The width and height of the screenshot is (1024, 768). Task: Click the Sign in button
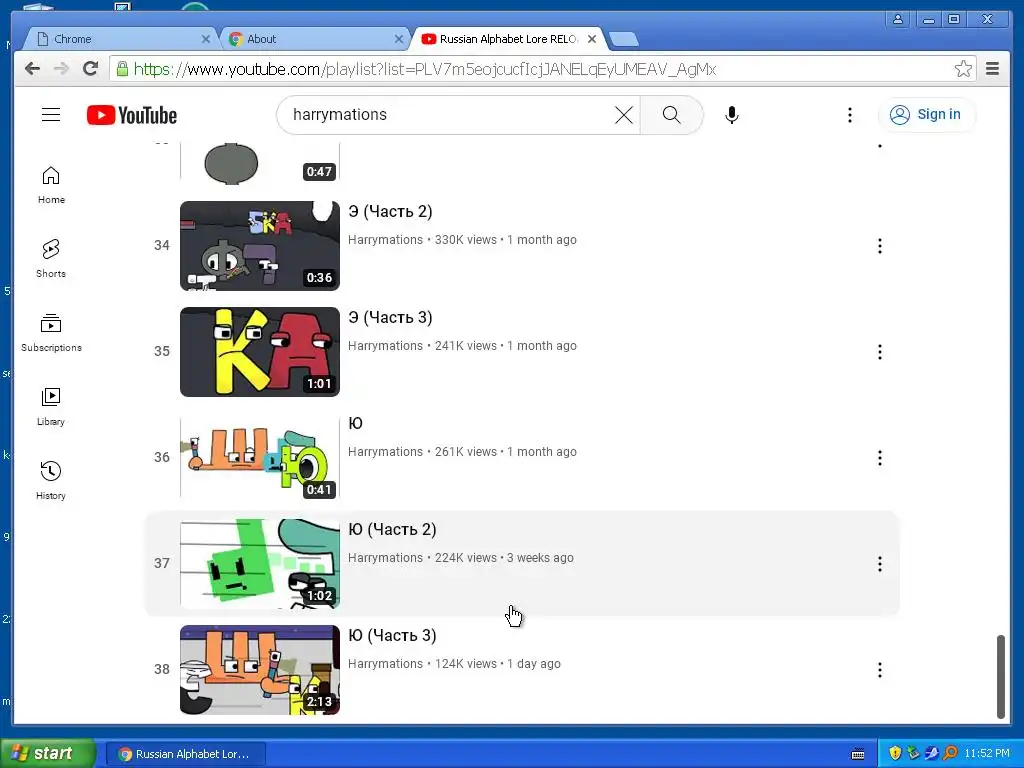point(926,115)
